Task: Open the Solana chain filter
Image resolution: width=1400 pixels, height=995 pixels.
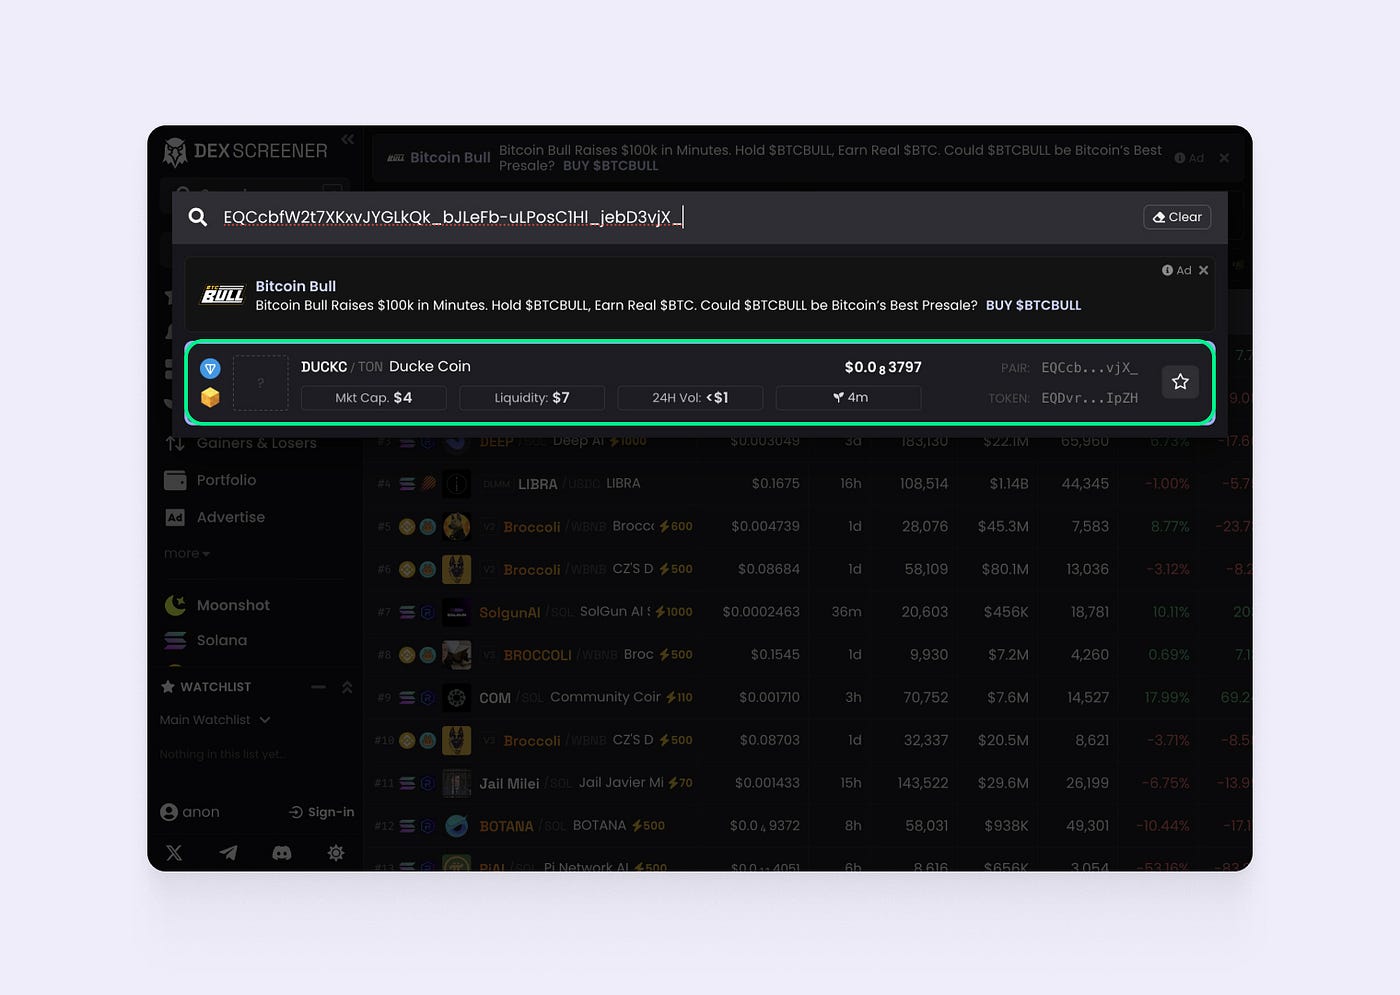Action: [224, 640]
